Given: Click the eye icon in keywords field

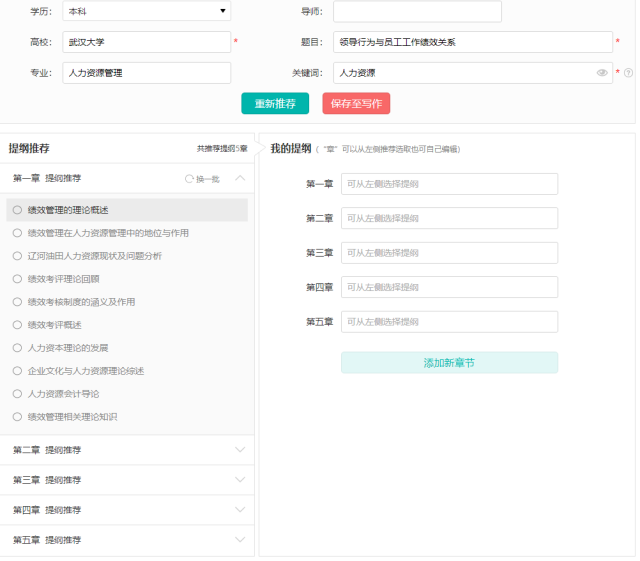Looking at the screenshot, I should (x=602, y=73).
